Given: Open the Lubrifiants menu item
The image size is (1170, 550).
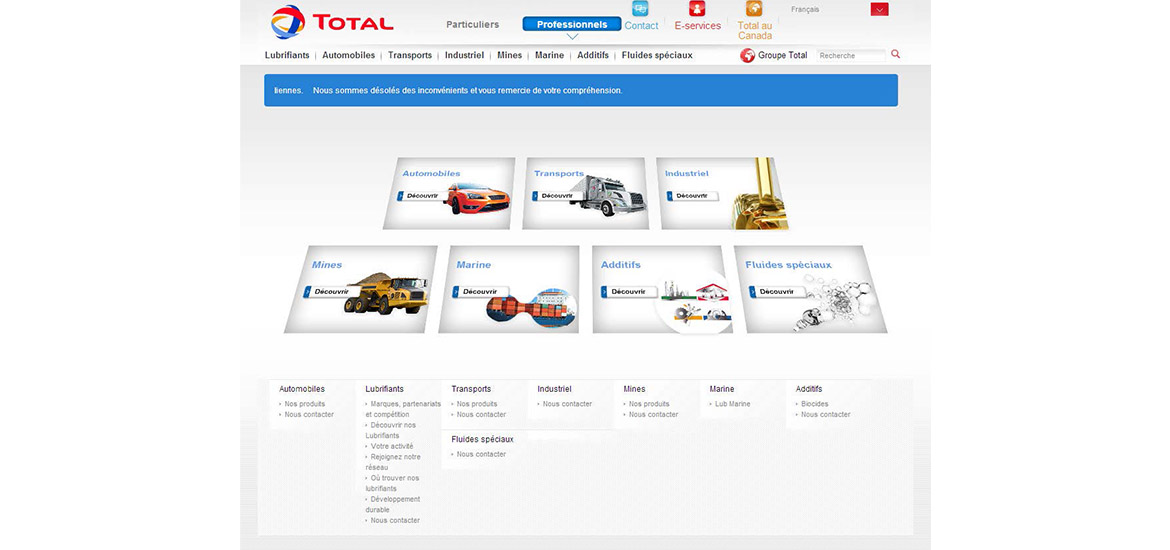Looking at the screenshot, I should click(287, 56).
